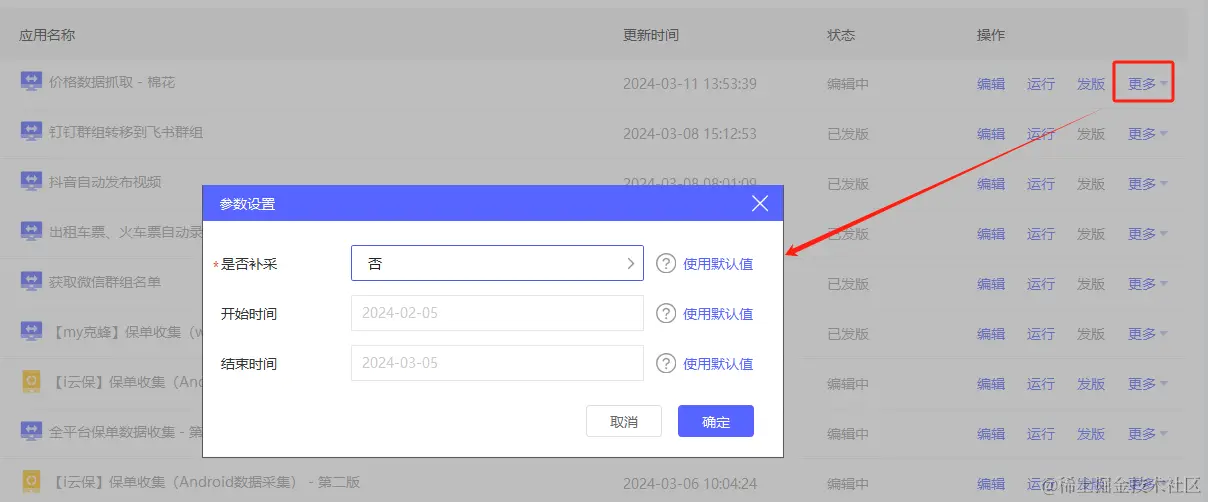This screenshot has width=1208, height=502.
Task: Click 已发版 status of 钉钉群组转移到飞书群组
Action: [848, 134]
